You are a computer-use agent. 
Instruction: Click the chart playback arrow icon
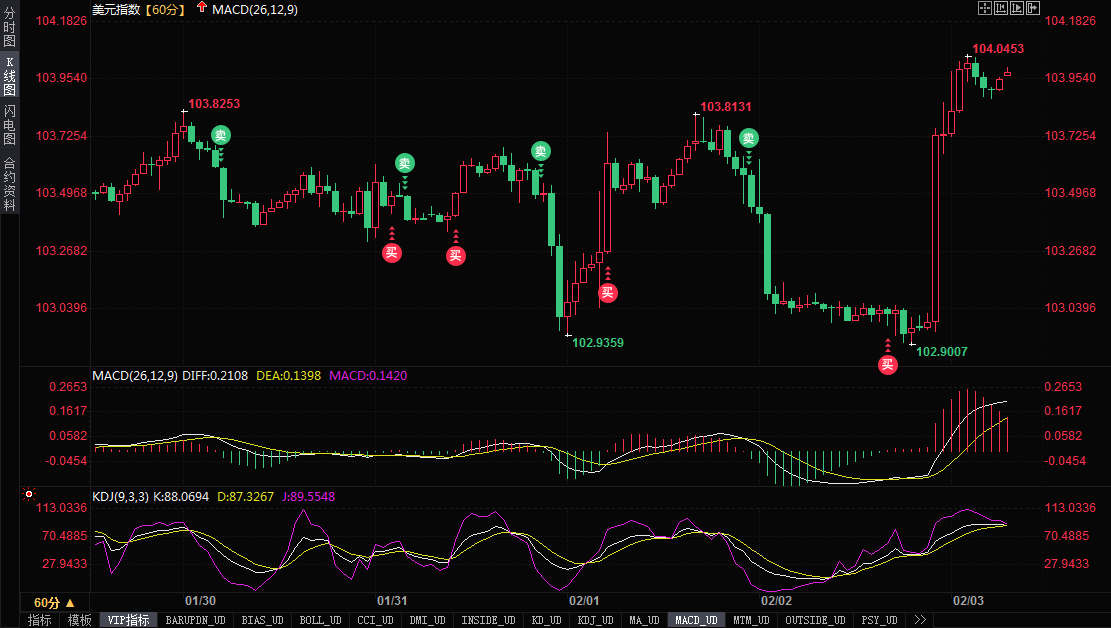[1018, 8]
